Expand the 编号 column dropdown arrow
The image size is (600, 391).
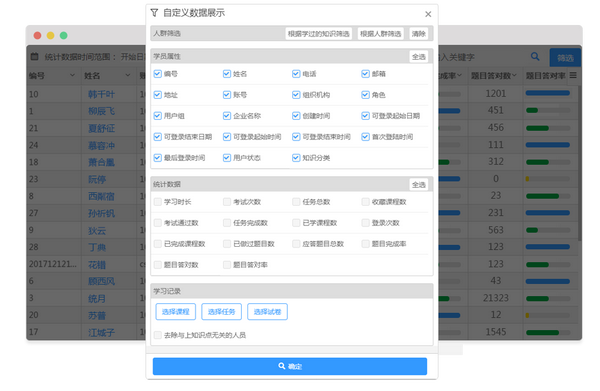pyautogui.click(x=72, y=75)
